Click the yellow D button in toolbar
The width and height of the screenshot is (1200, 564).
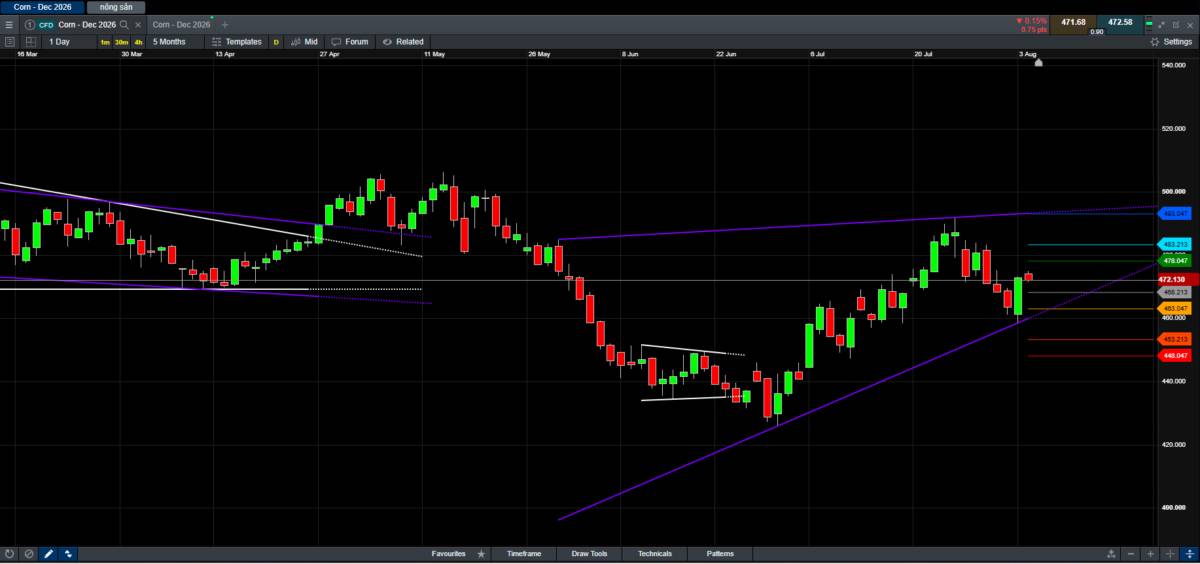click(276, 42)
